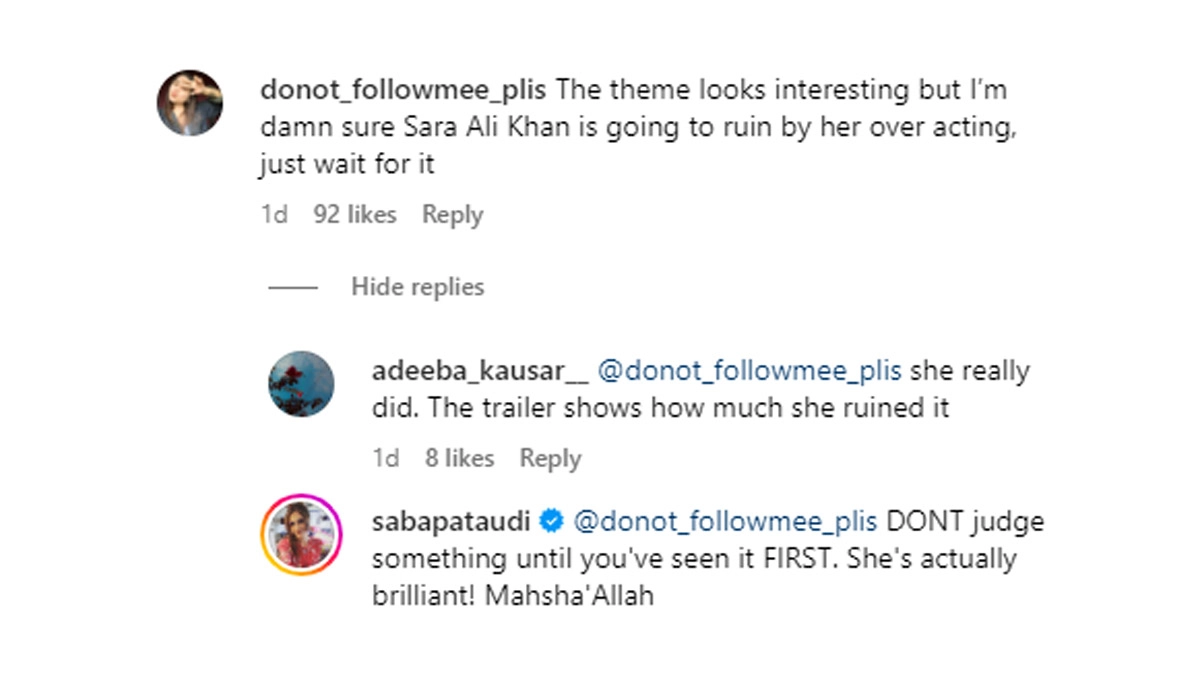Collapse the thread with Hide replies
The image size is (1200, 675).
coord(417,287)
